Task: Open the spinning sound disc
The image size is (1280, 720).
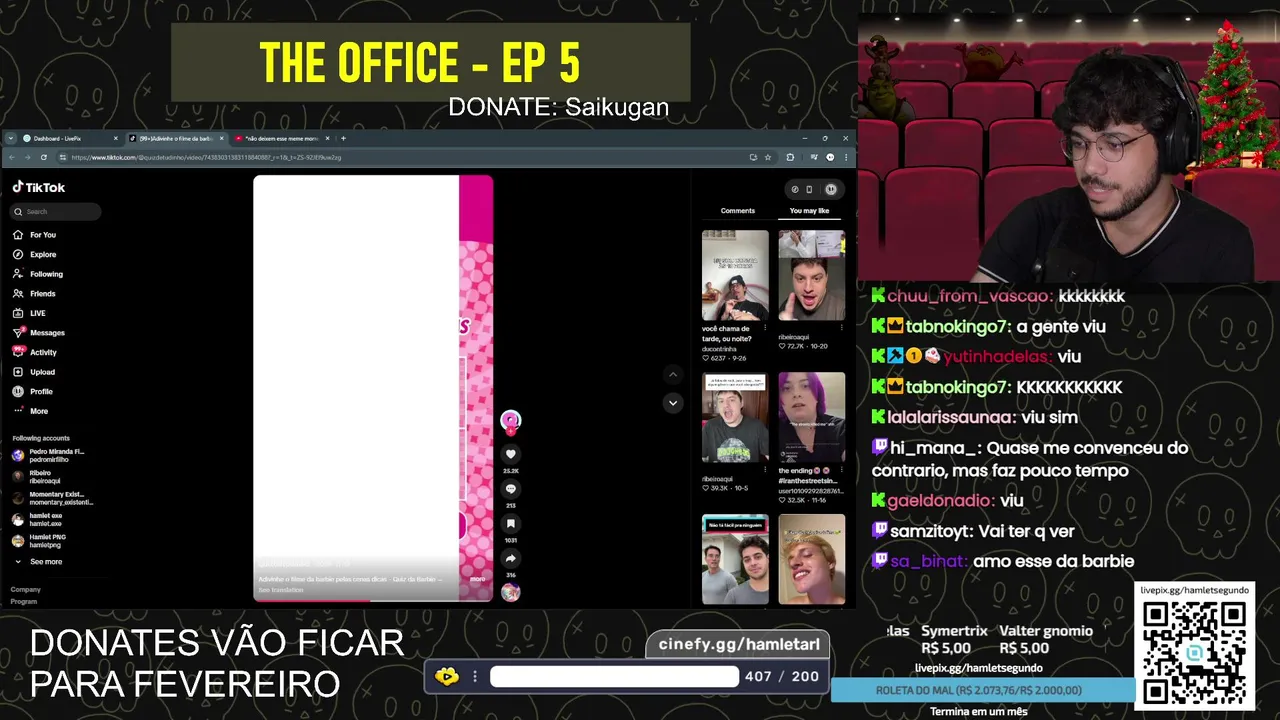Action: pyautogui.click(x=511, y=592)
